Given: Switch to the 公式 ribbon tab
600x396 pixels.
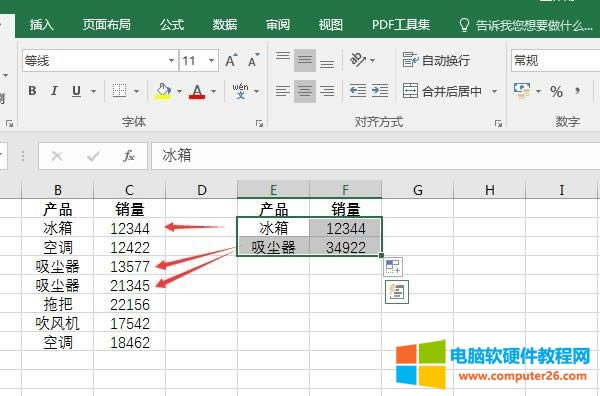Looking at the screenshot, I should tap(172, 25).
